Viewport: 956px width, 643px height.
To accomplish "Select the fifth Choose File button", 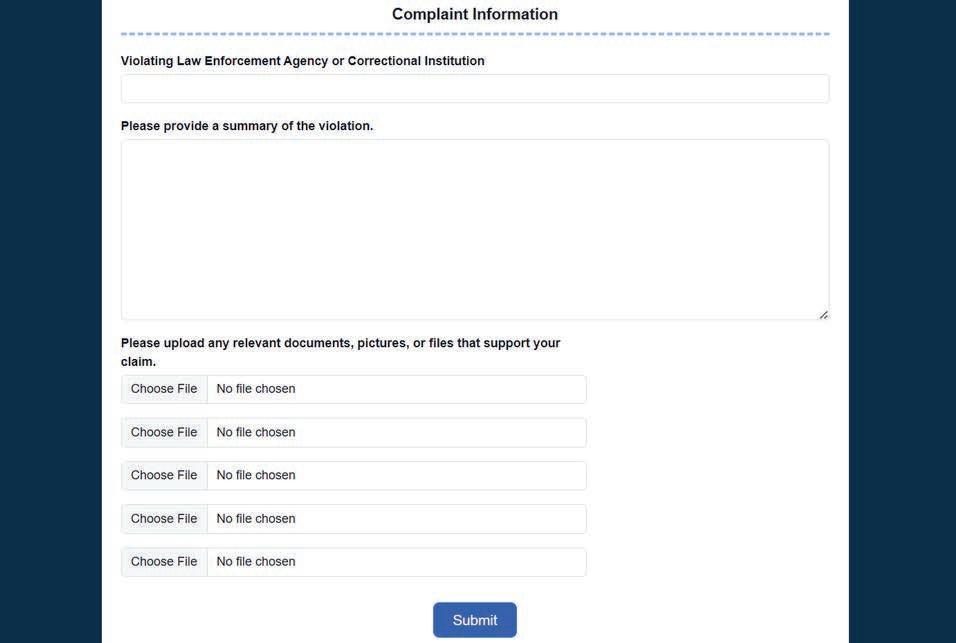I will point(164,562).
